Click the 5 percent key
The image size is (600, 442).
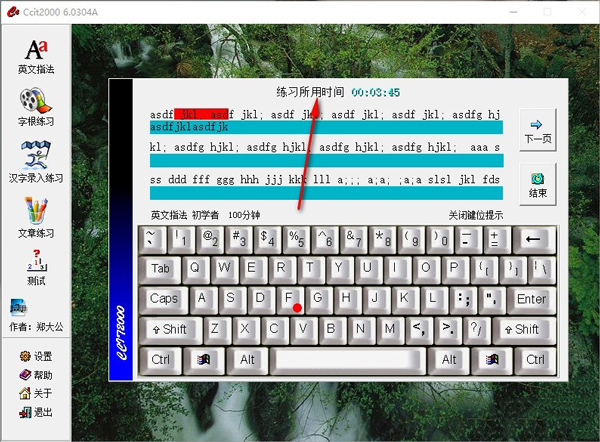[297, 240]
